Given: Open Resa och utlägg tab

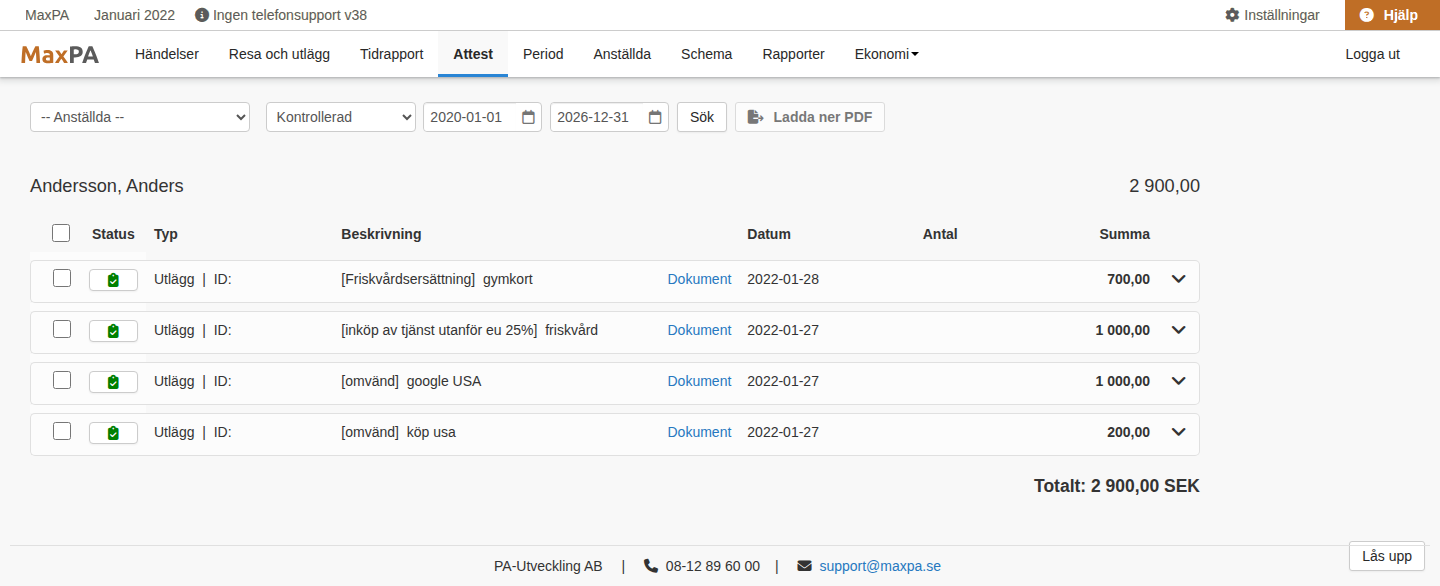Looking at the screenshot, I should click(x=279, y=54).
